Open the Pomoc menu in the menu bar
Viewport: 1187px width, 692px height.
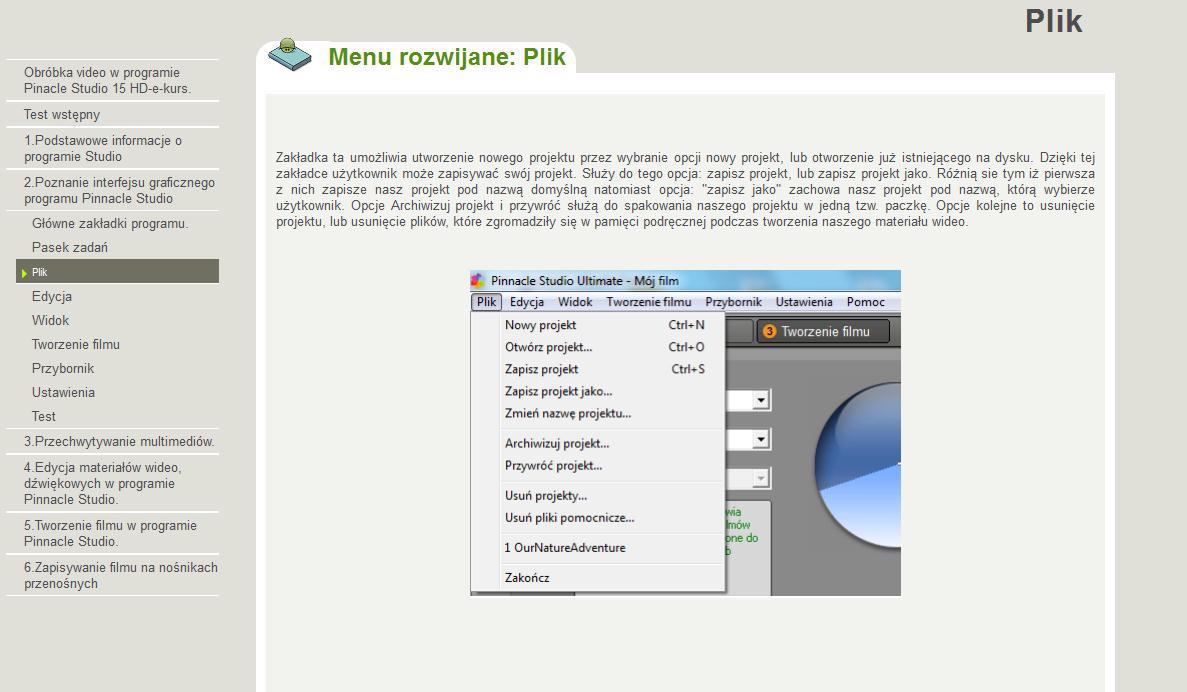pos(865,302)
